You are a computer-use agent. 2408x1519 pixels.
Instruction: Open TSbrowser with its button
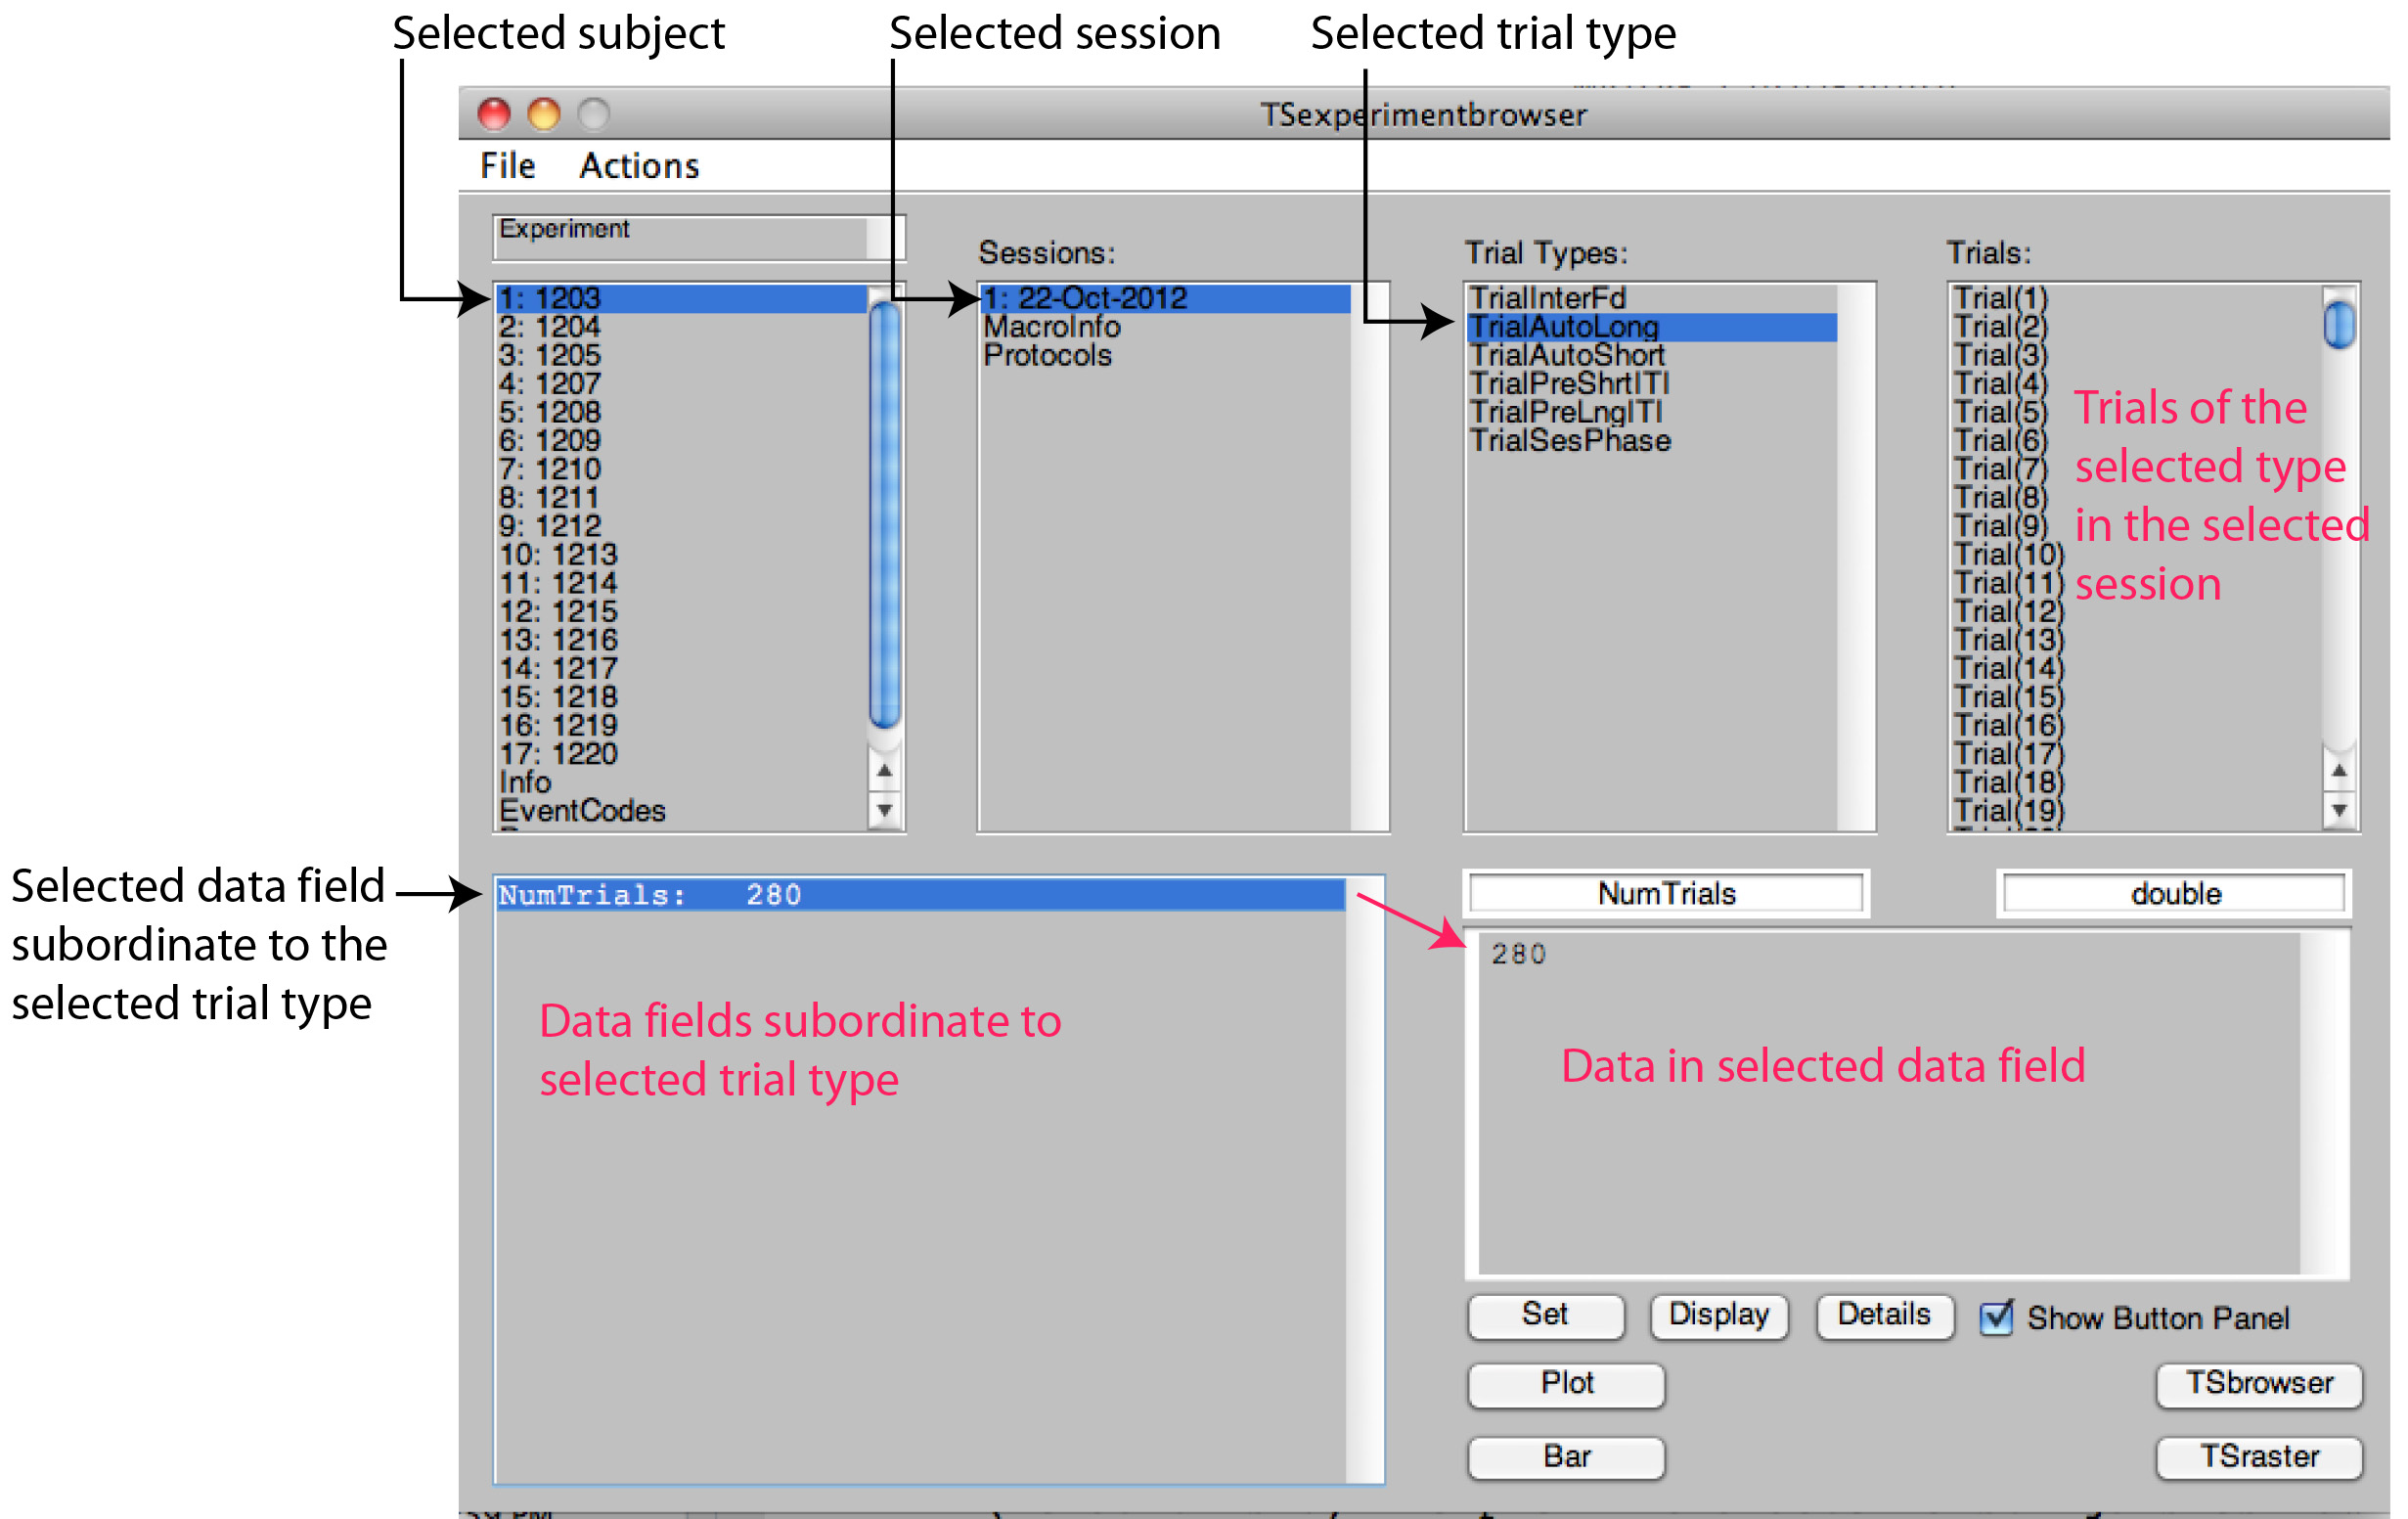[x=2258, y=1384]
